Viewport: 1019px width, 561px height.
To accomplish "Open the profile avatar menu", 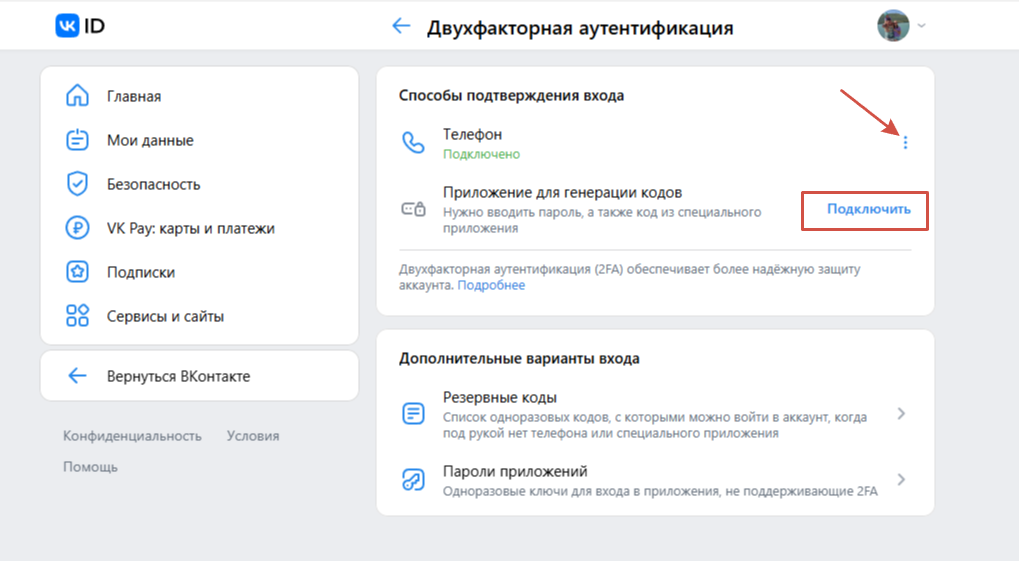I will coord(893,26).
